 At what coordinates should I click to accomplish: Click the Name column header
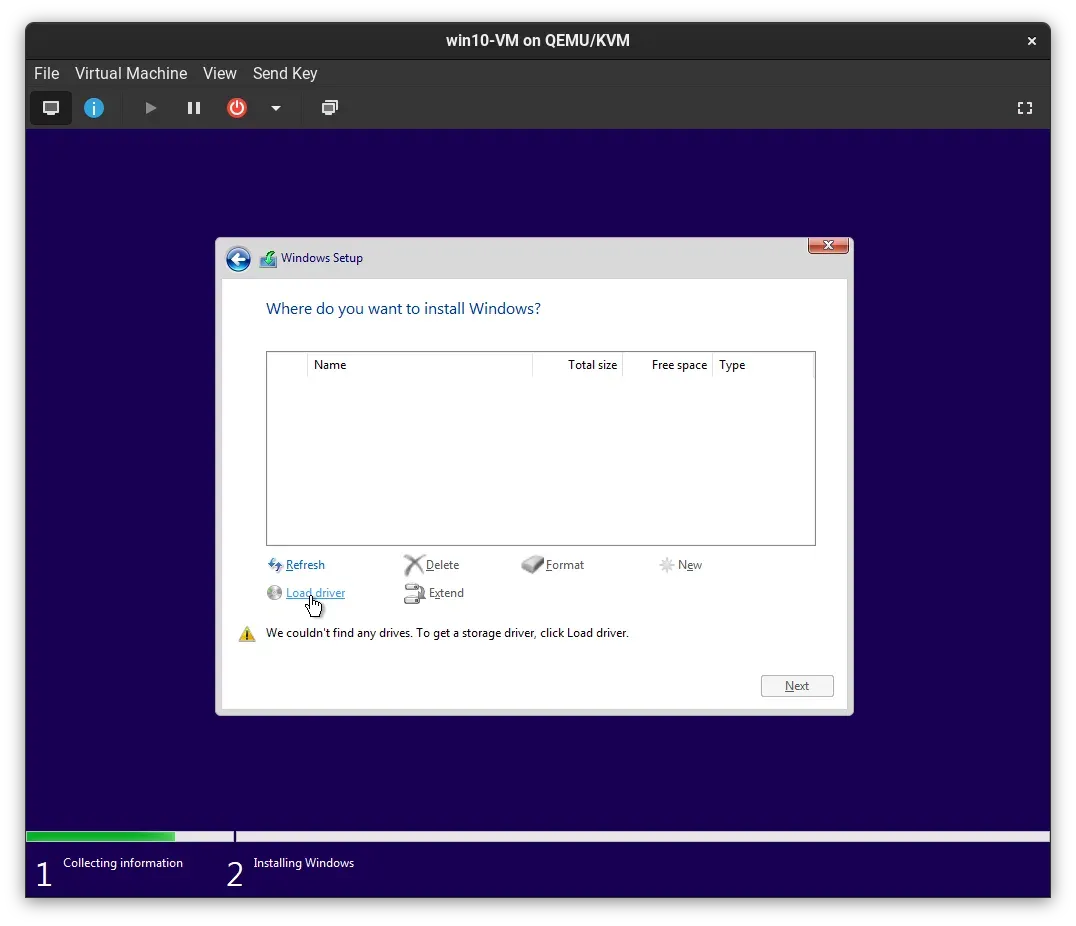click(x=419, y=365)
